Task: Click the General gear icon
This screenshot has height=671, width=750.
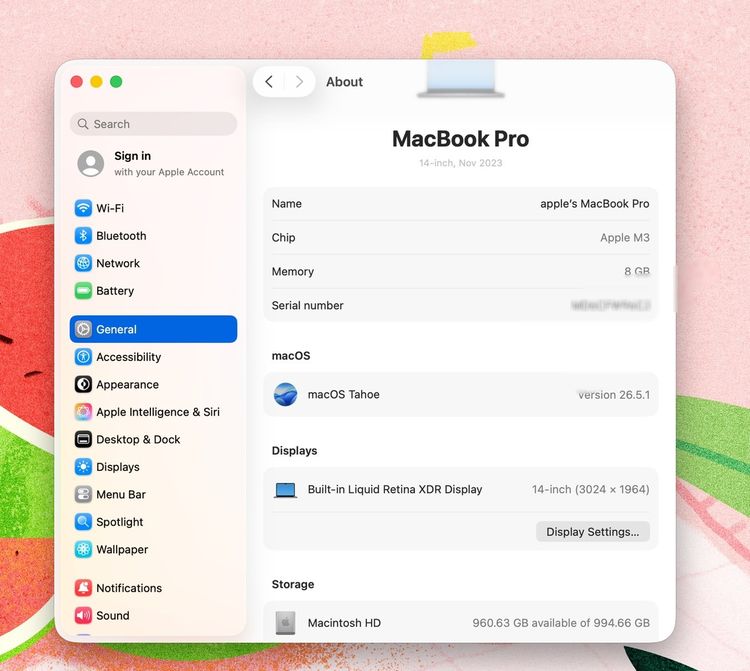Action: (83, 329)
